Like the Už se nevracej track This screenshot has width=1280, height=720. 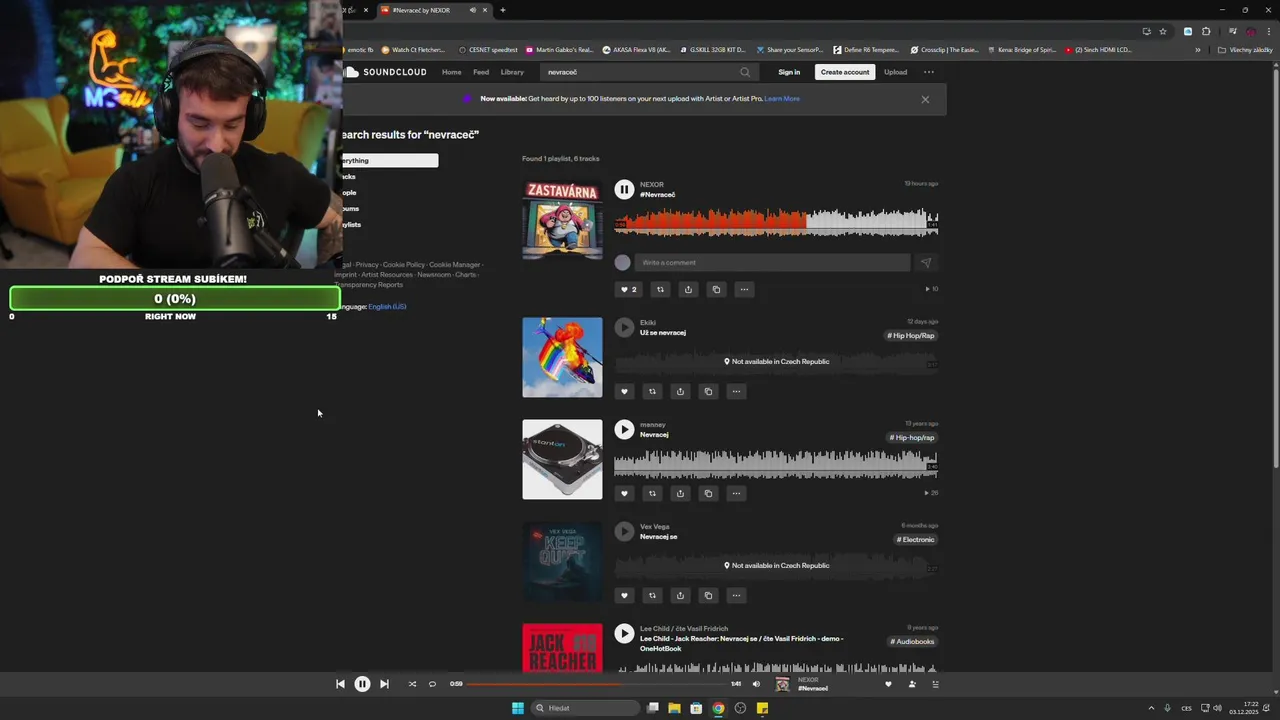(x=624, y=392)
